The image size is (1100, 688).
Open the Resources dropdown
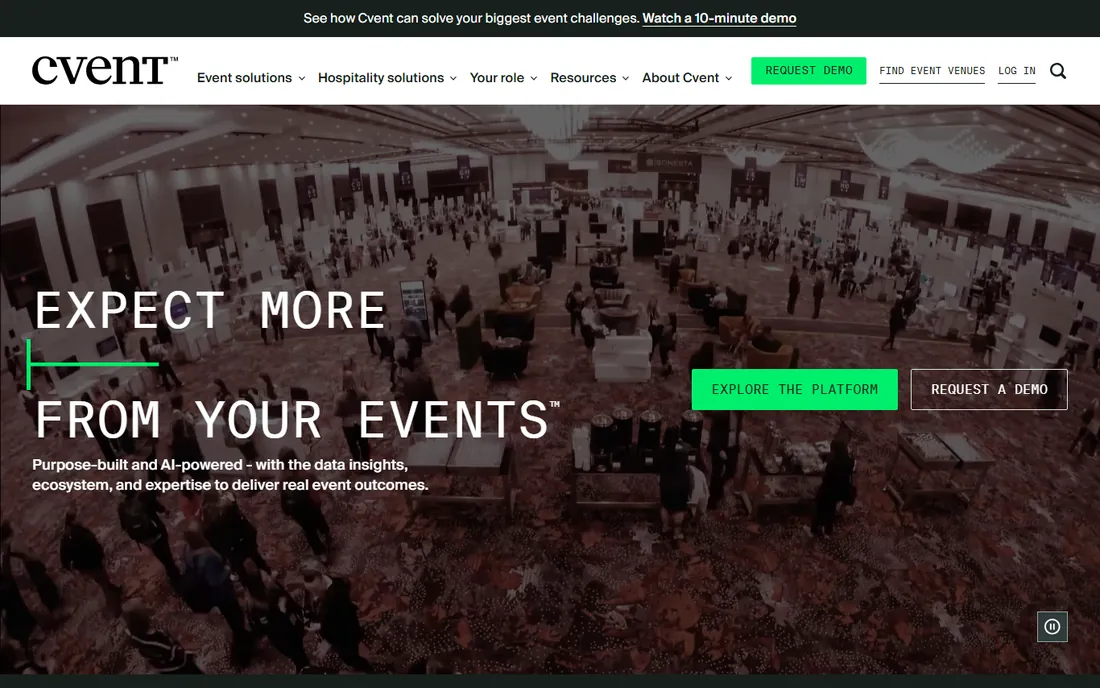(x=589, y=78)
